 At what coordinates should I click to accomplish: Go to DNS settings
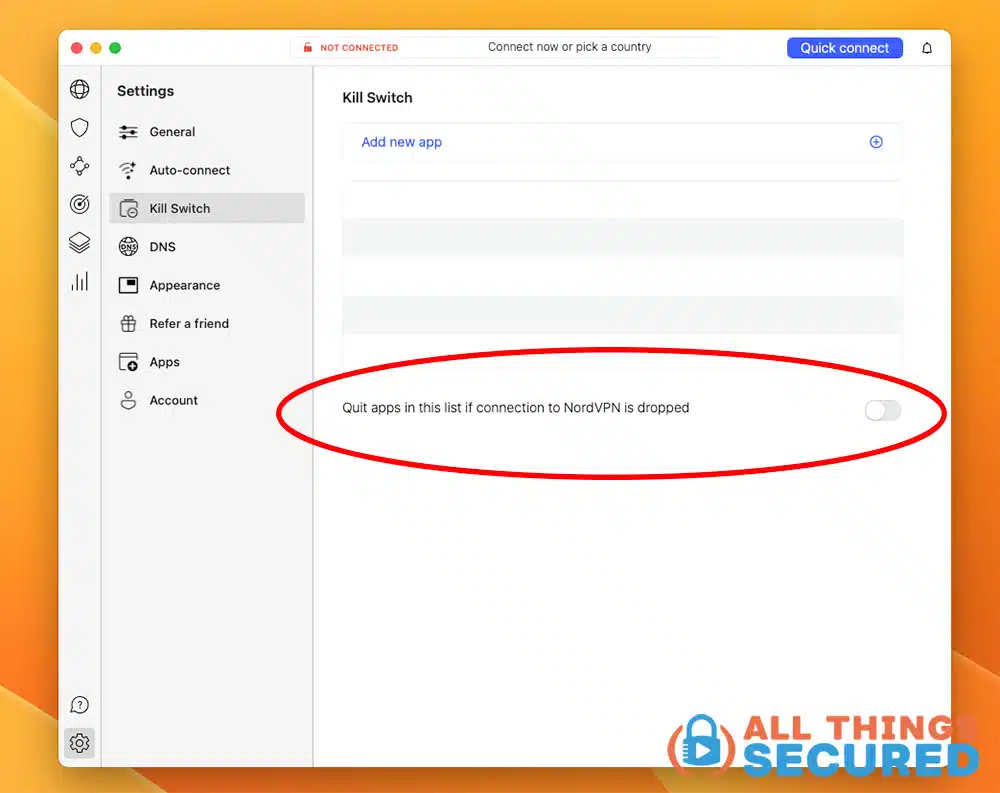tap(162, 247)
